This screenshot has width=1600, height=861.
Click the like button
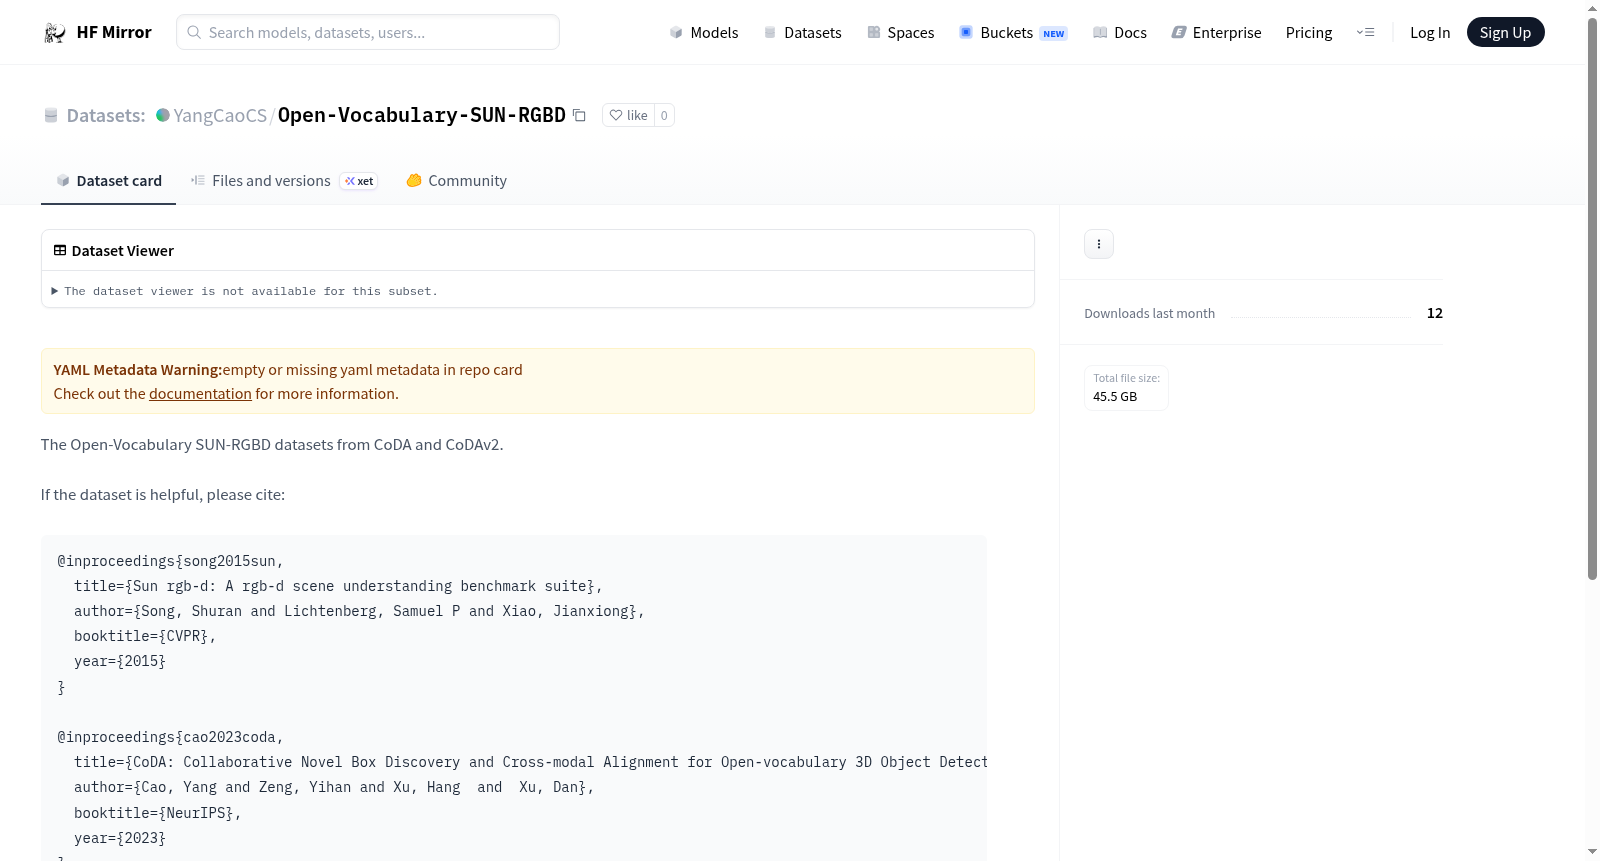(x=628, y=115)
